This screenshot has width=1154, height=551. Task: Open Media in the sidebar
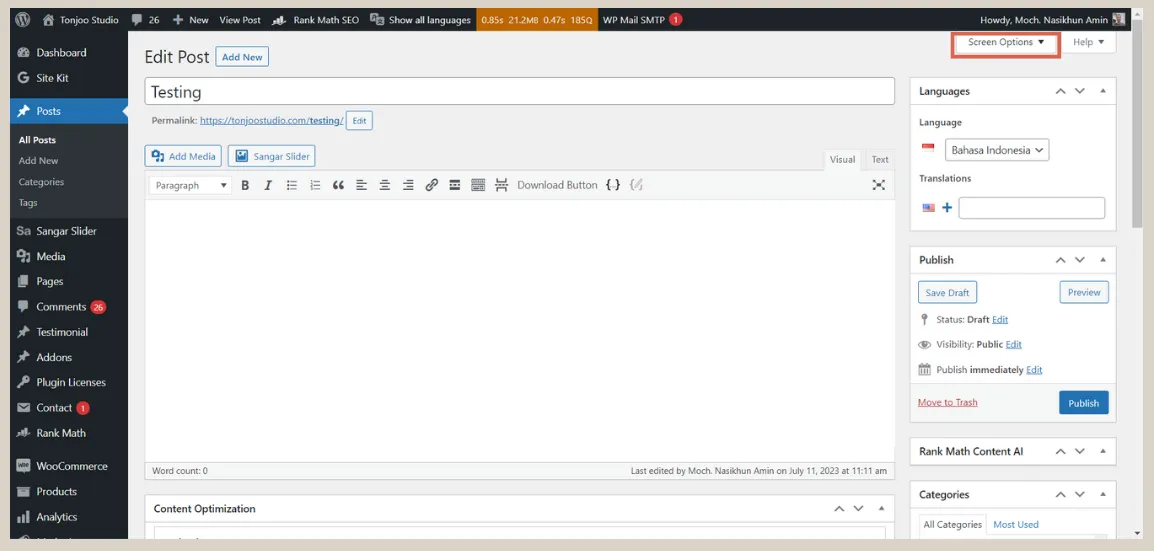(x=51, y=257)
